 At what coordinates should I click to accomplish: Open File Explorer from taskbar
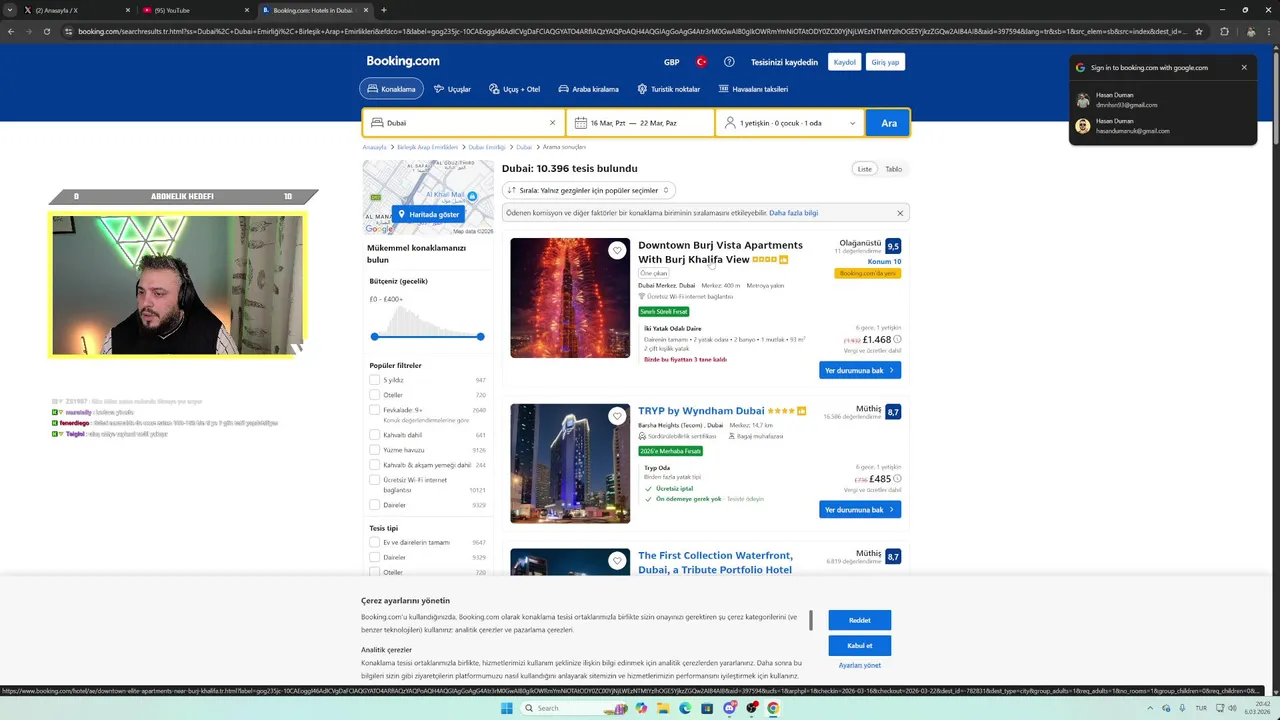coord(662,708)
